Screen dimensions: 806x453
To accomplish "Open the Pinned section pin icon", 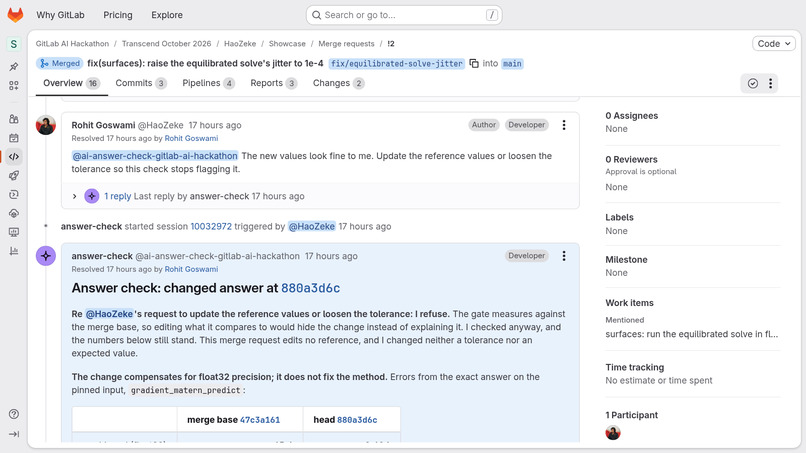I will [14, 66].
